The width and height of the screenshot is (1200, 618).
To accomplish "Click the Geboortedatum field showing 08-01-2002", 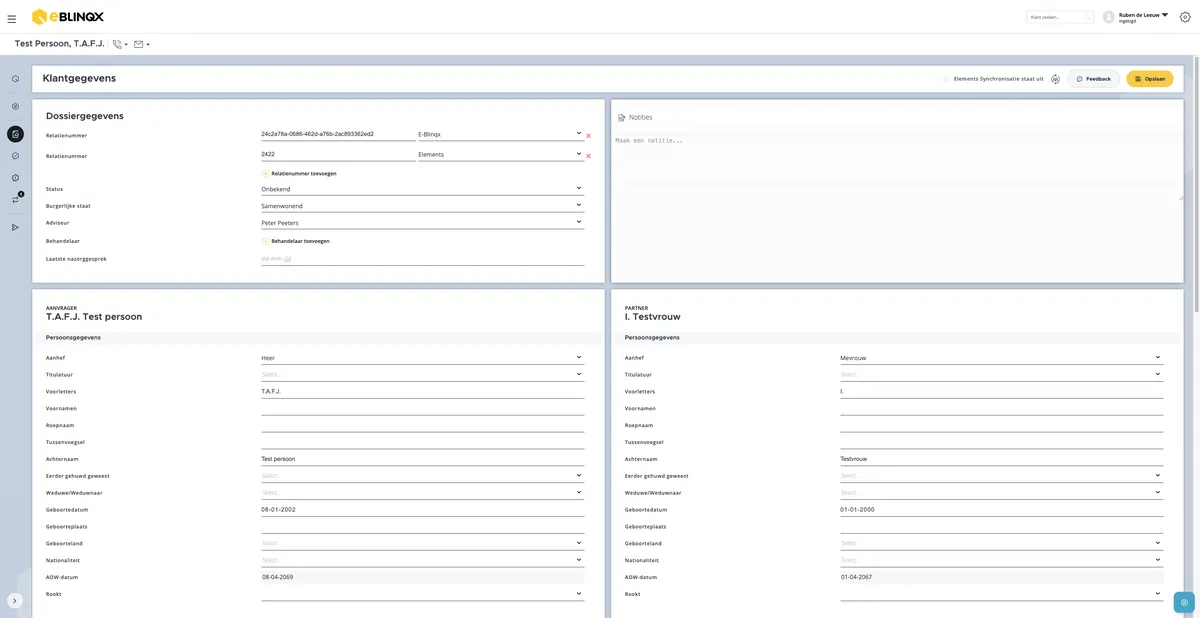I will point(422,510).
